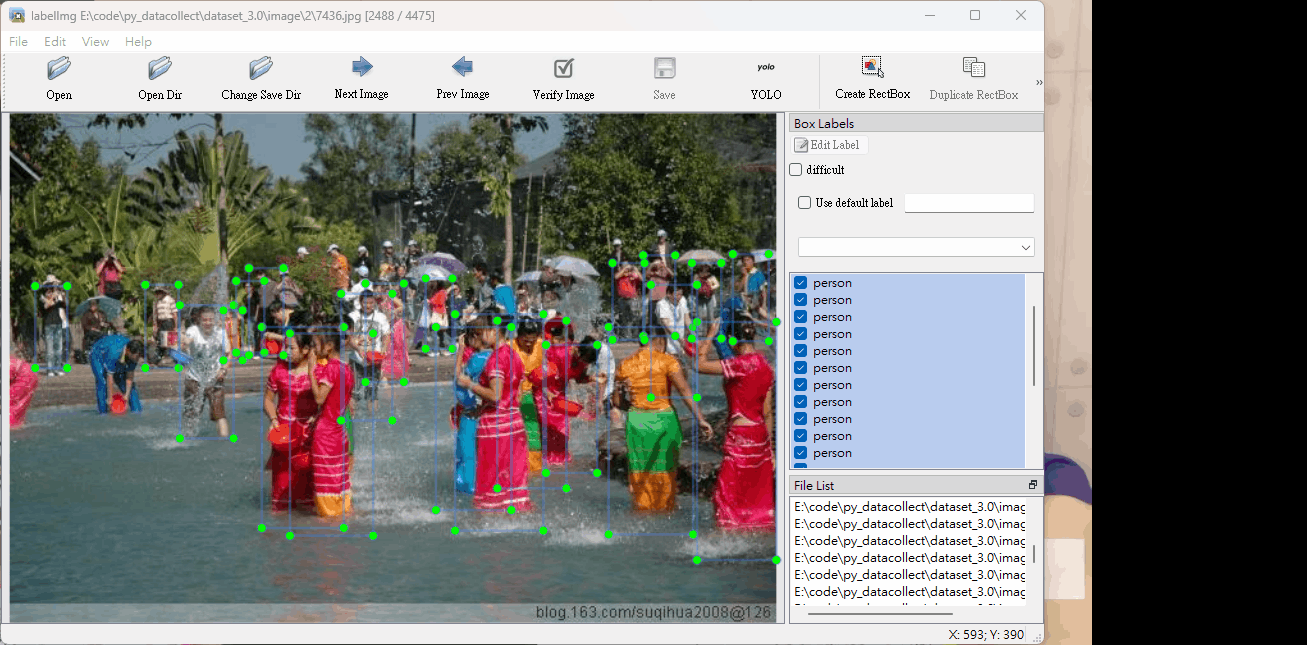Tick the Use default label checkbox

[x=805, y=203]
